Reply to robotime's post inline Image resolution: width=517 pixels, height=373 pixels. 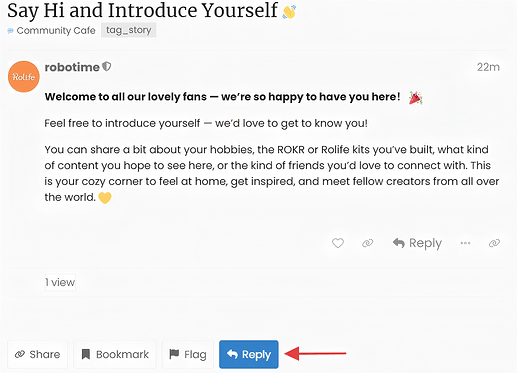tap(417, 243)
